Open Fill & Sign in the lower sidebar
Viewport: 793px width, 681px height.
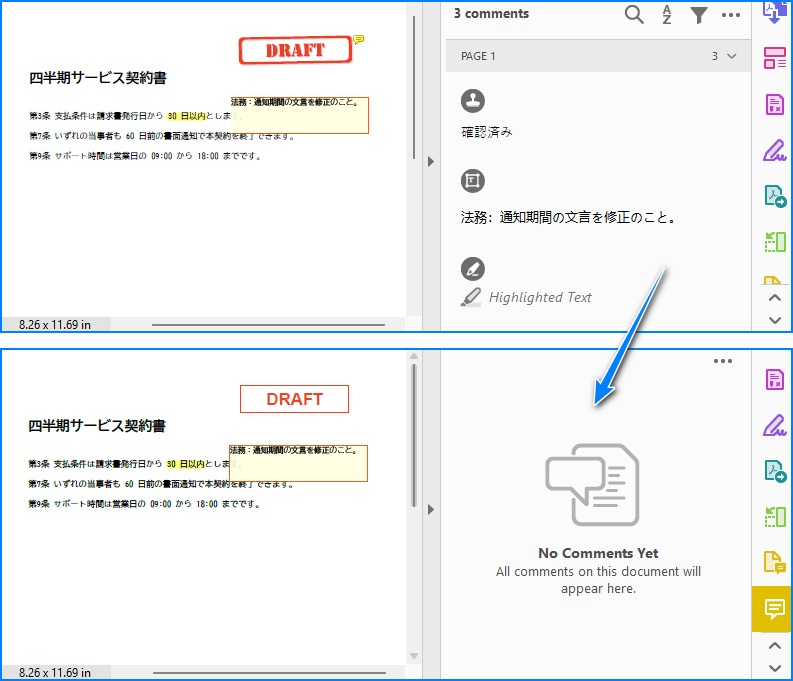click(774, 425)
